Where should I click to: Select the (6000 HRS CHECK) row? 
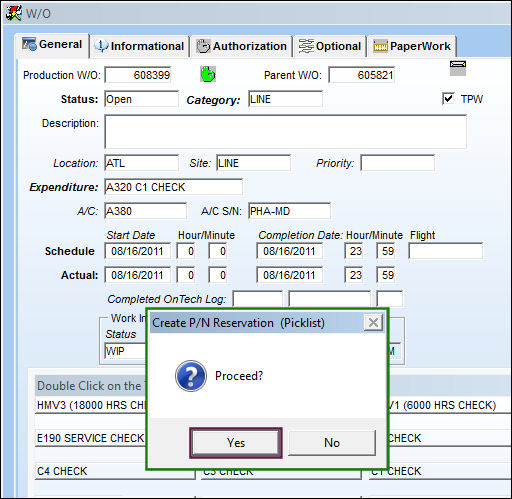(450, 405)
